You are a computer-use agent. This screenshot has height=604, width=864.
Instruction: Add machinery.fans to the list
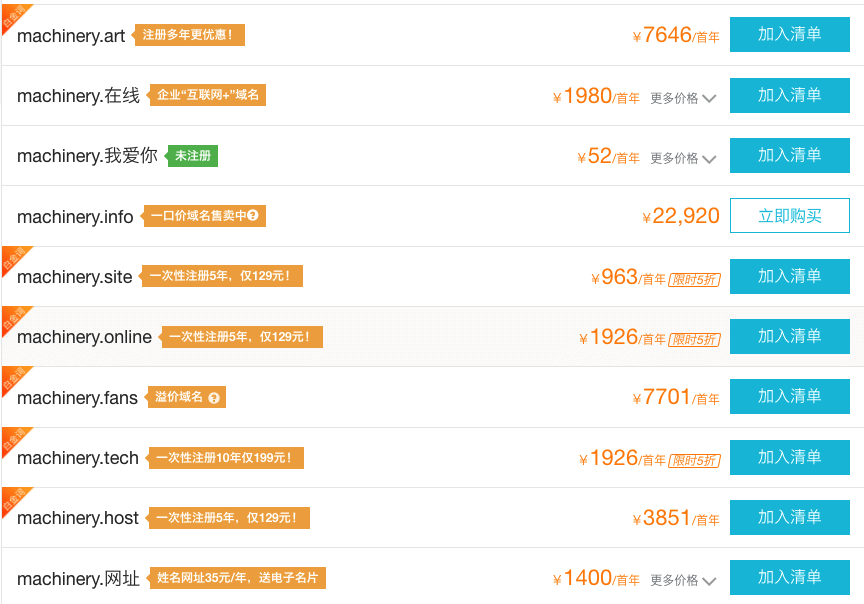point(790,396)
